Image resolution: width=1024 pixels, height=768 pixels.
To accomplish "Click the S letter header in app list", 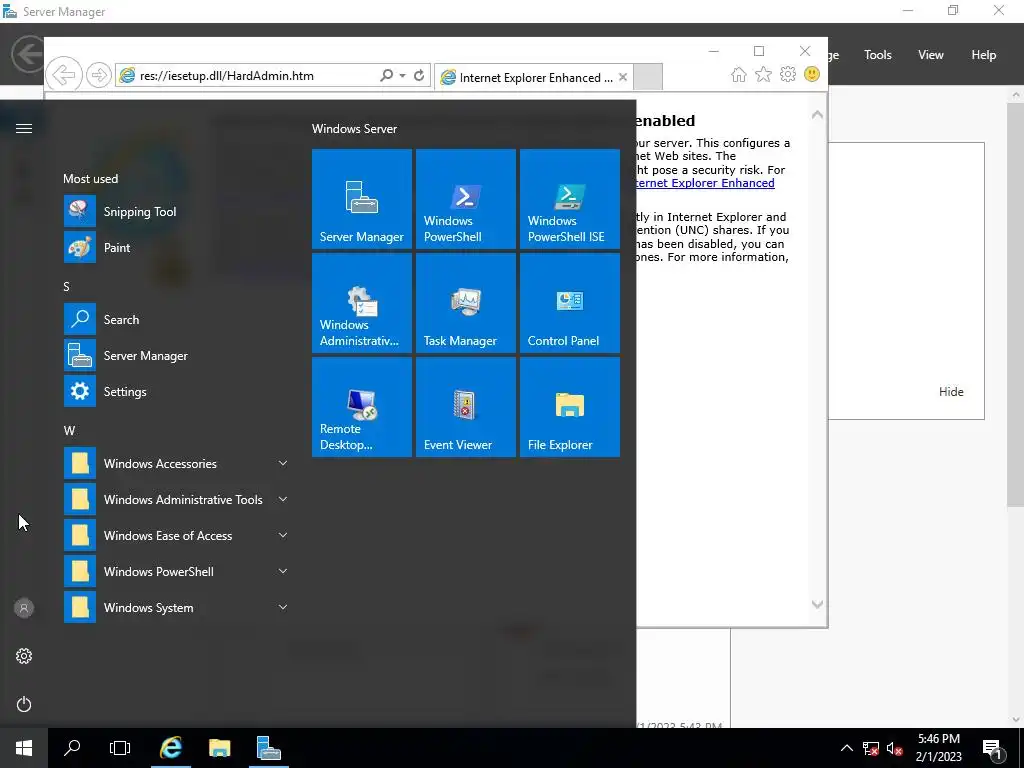I will point(66,286).
